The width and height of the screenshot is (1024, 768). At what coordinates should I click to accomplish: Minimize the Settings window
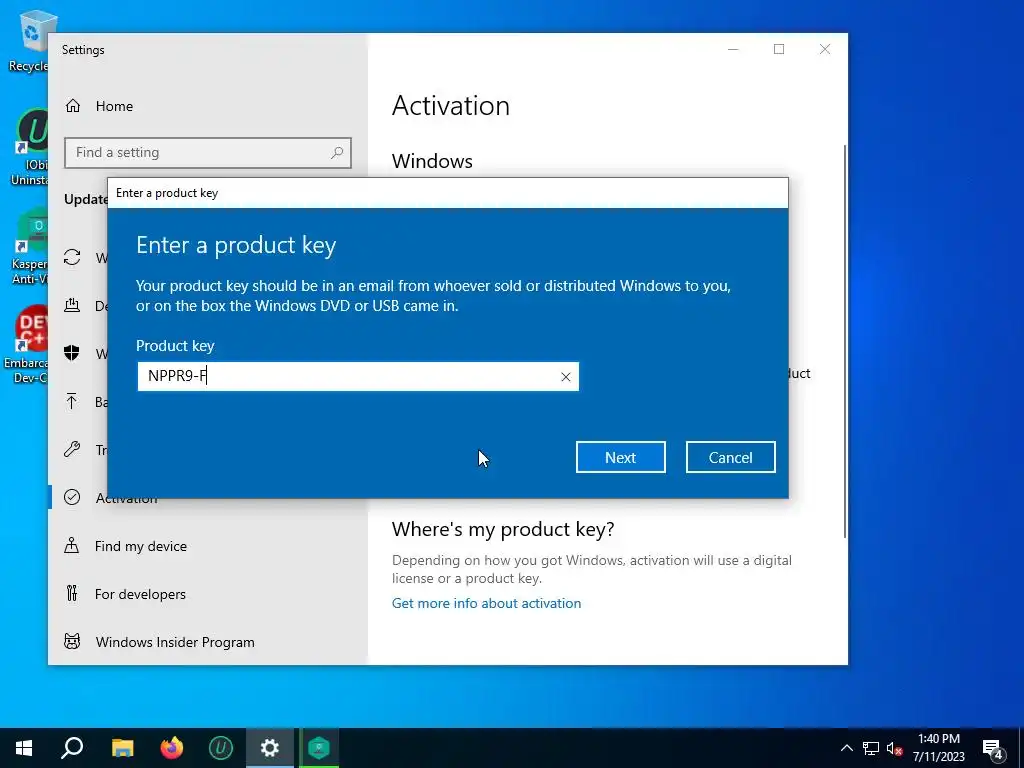(x=733, y=50)
